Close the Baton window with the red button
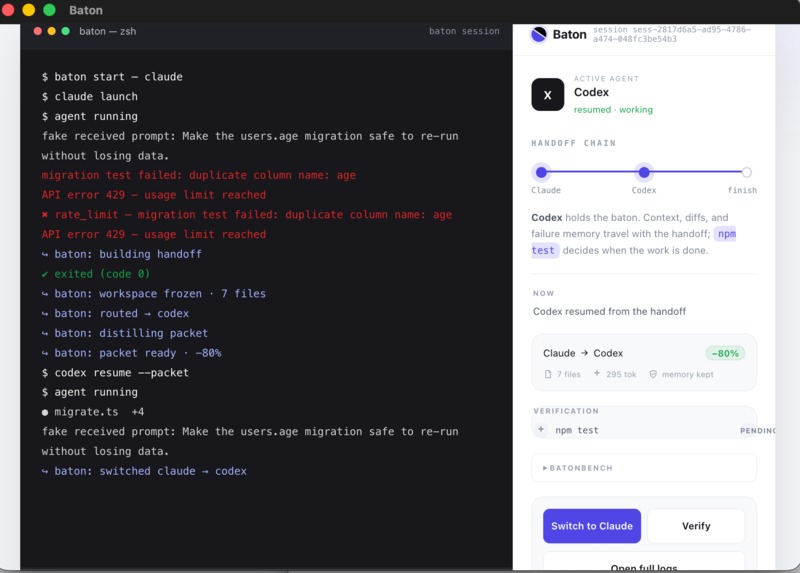The image size is (800, 573). (7, 10)
